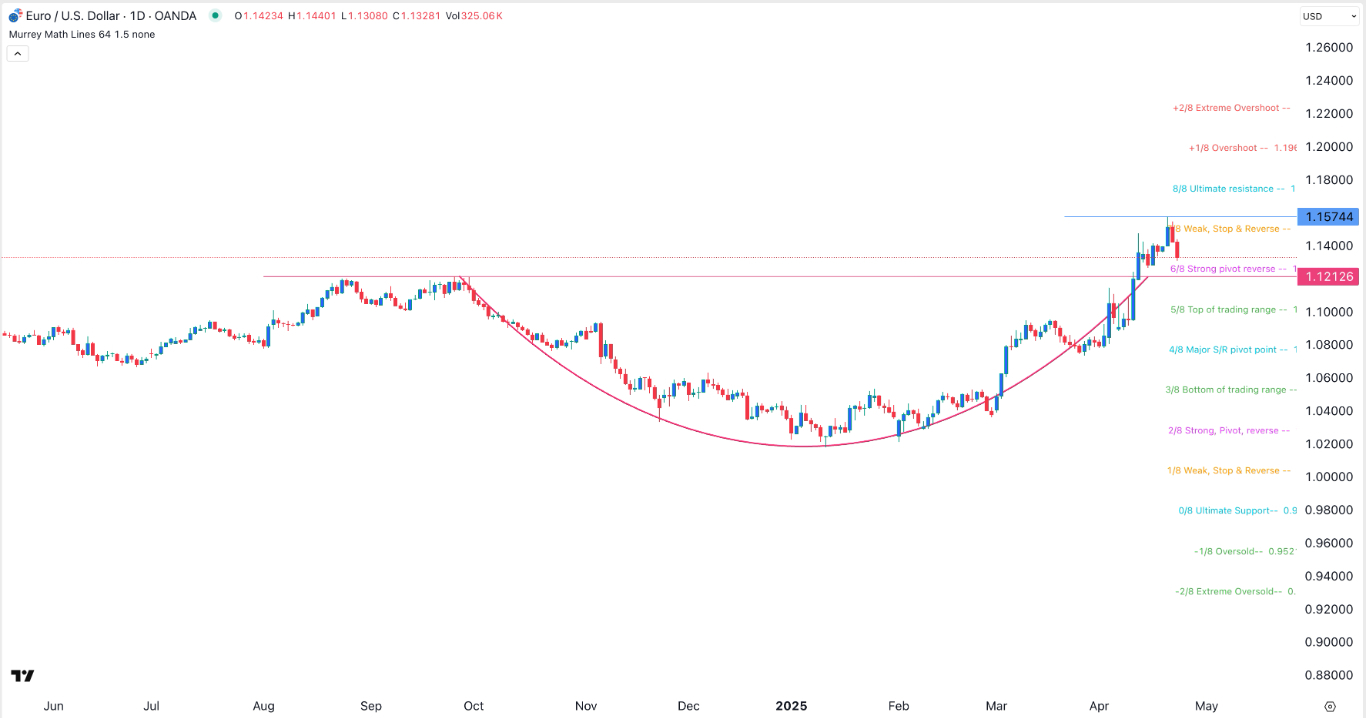Click the May label on the time axis
Image resolution: width=1366 pixels, height=718 pixels.
(x=1206, y=706)
